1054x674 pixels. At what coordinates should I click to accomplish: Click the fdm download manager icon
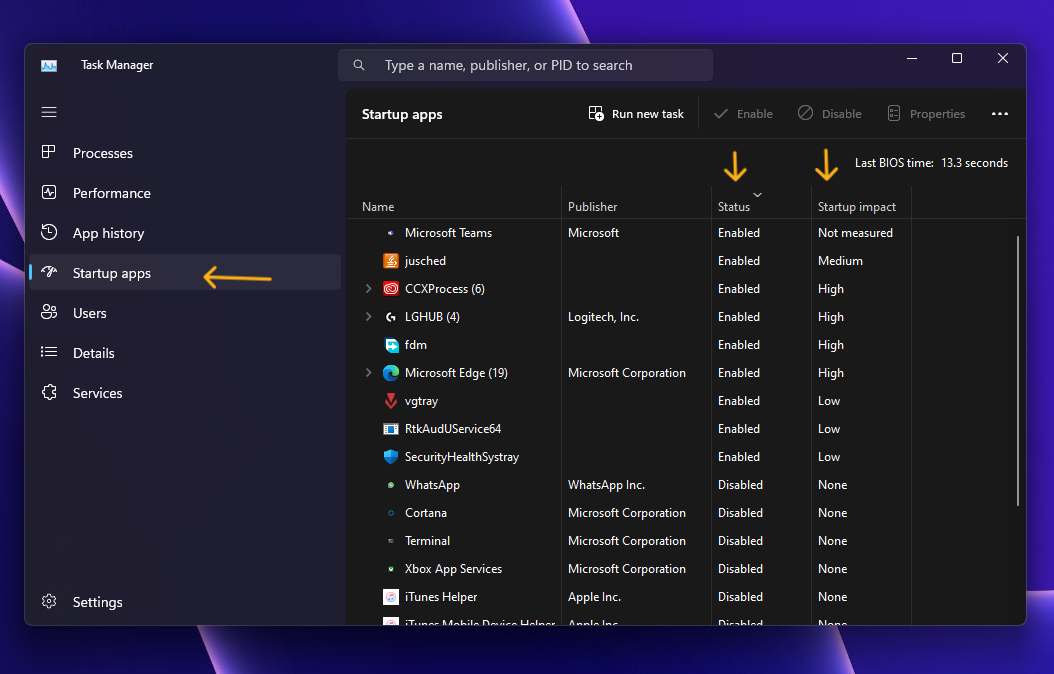pyautogui.click(x=391, y=345)
